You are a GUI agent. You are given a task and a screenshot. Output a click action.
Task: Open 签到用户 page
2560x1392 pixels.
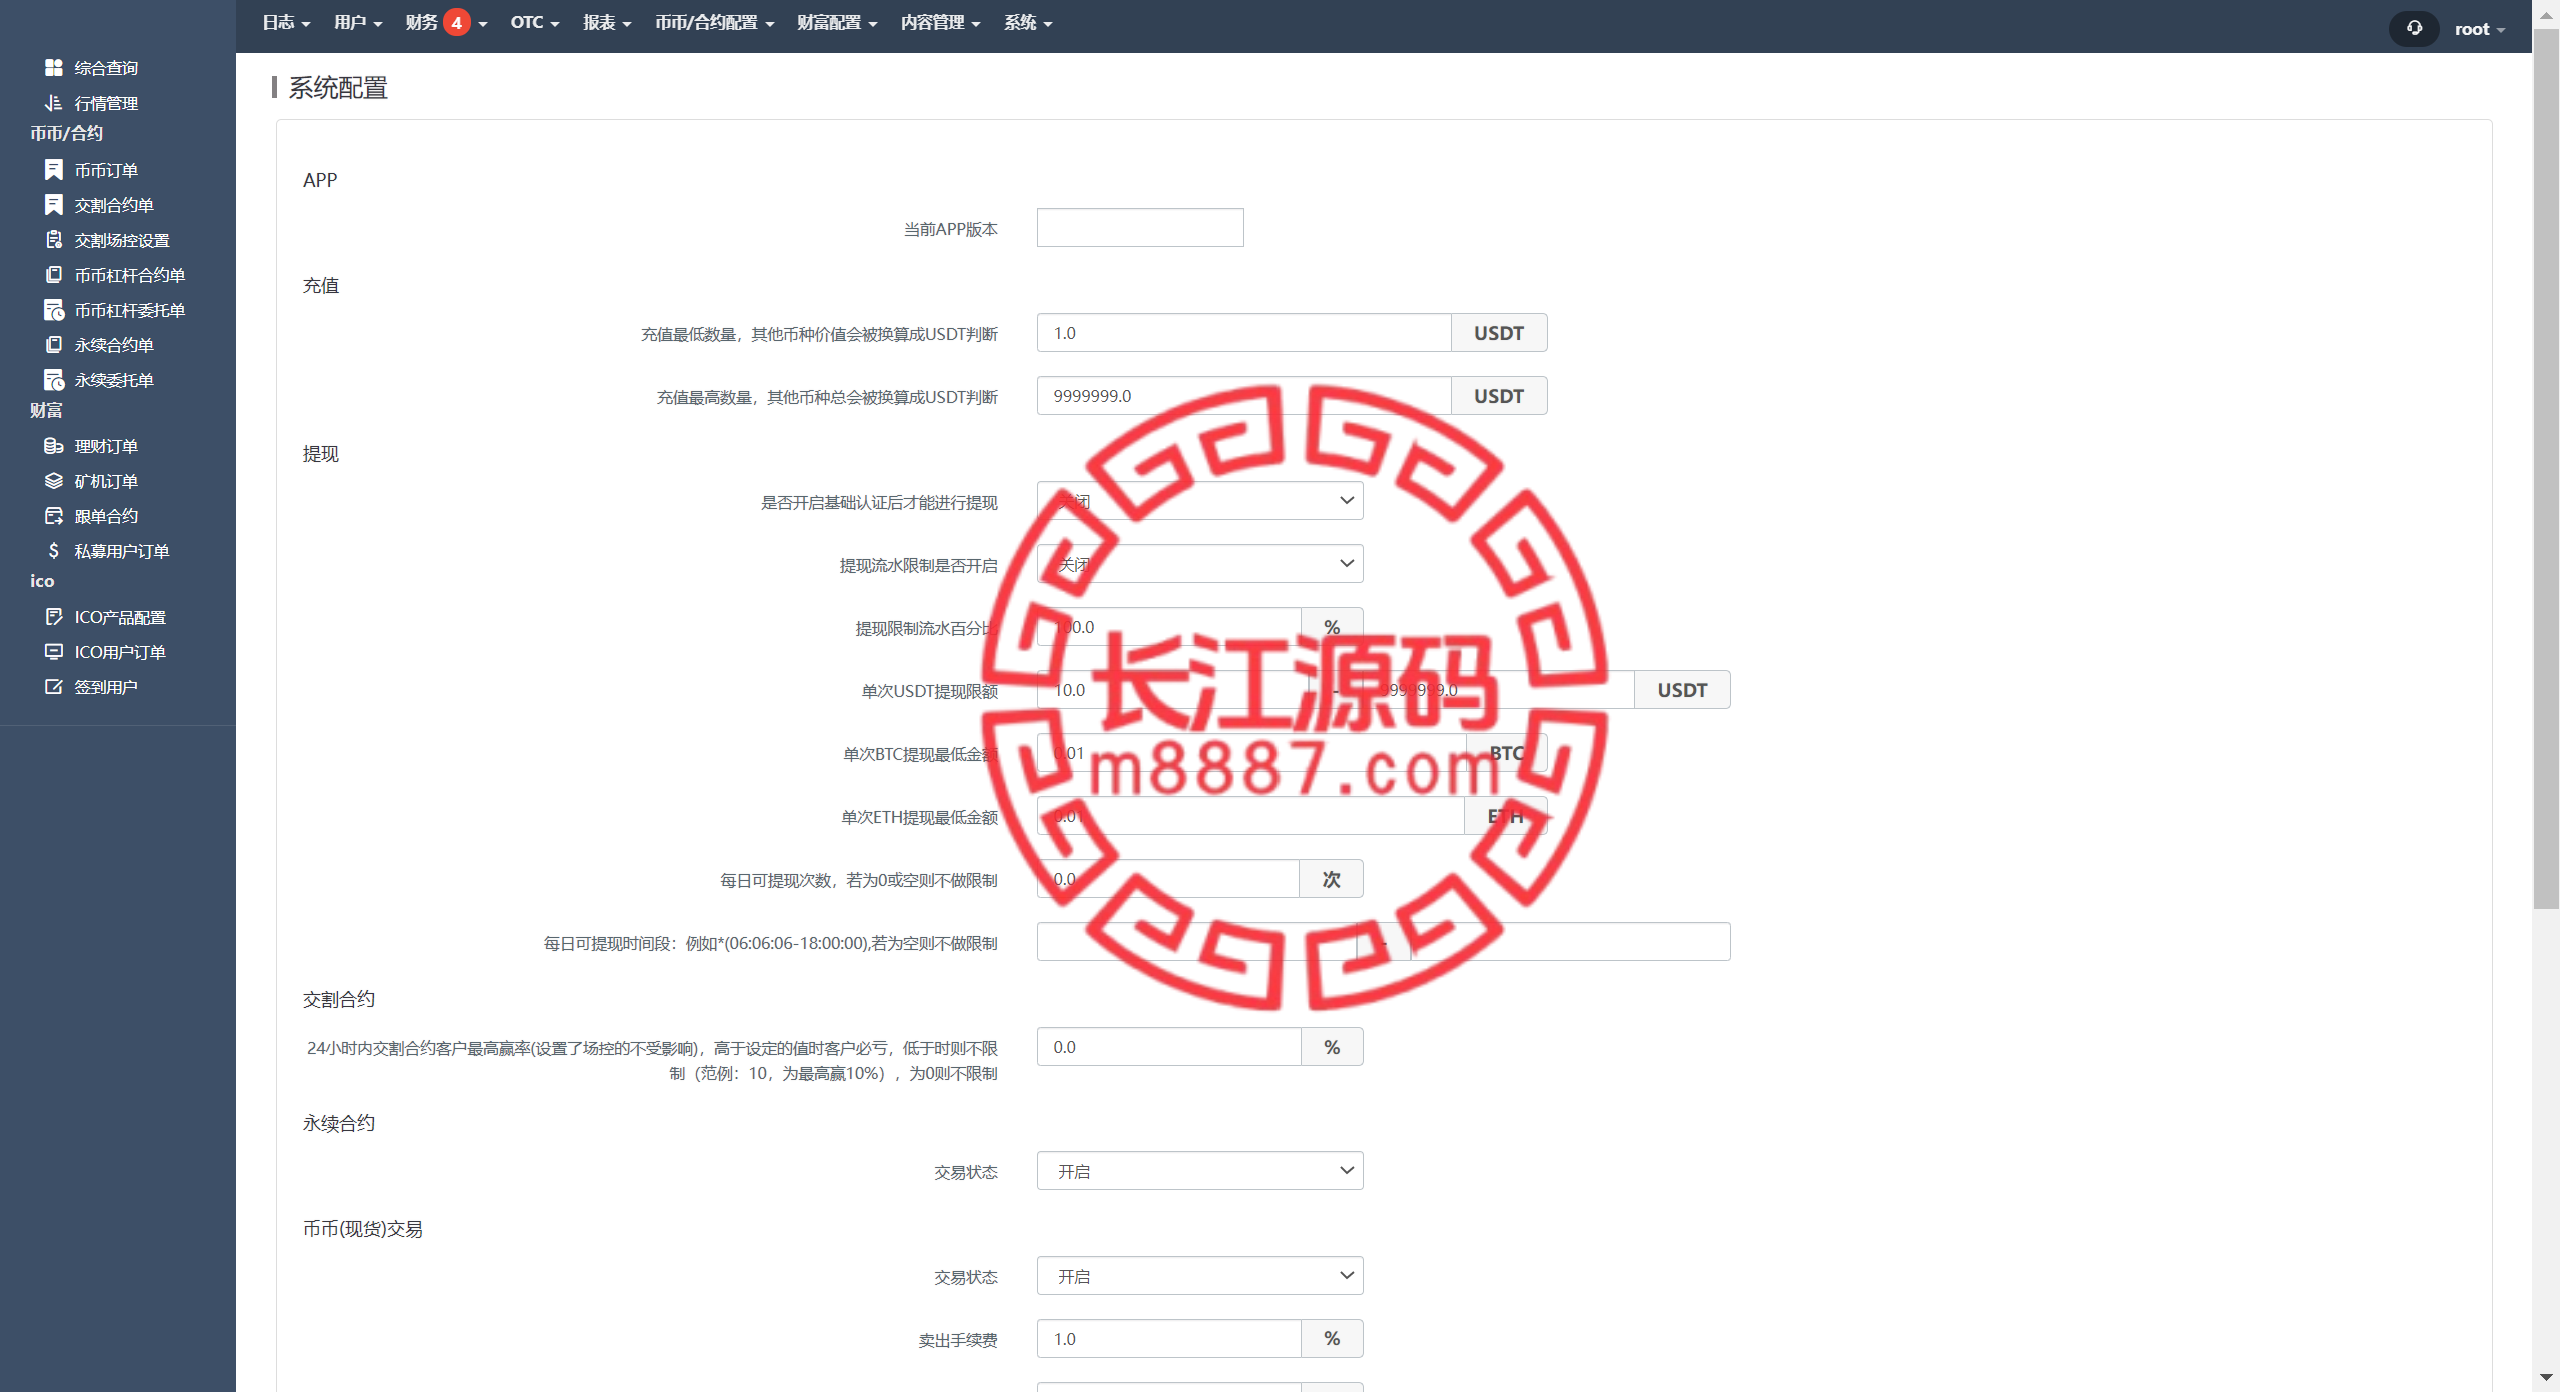click(106, 687)
